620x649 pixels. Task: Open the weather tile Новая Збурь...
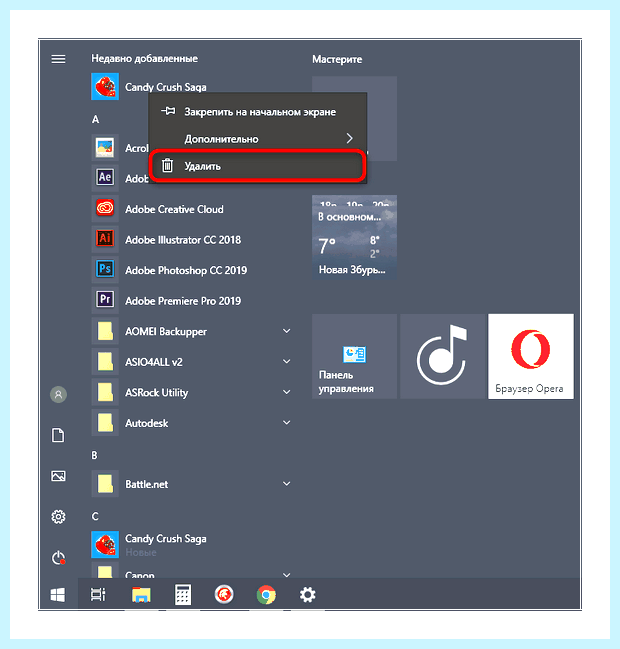[355, 237]
